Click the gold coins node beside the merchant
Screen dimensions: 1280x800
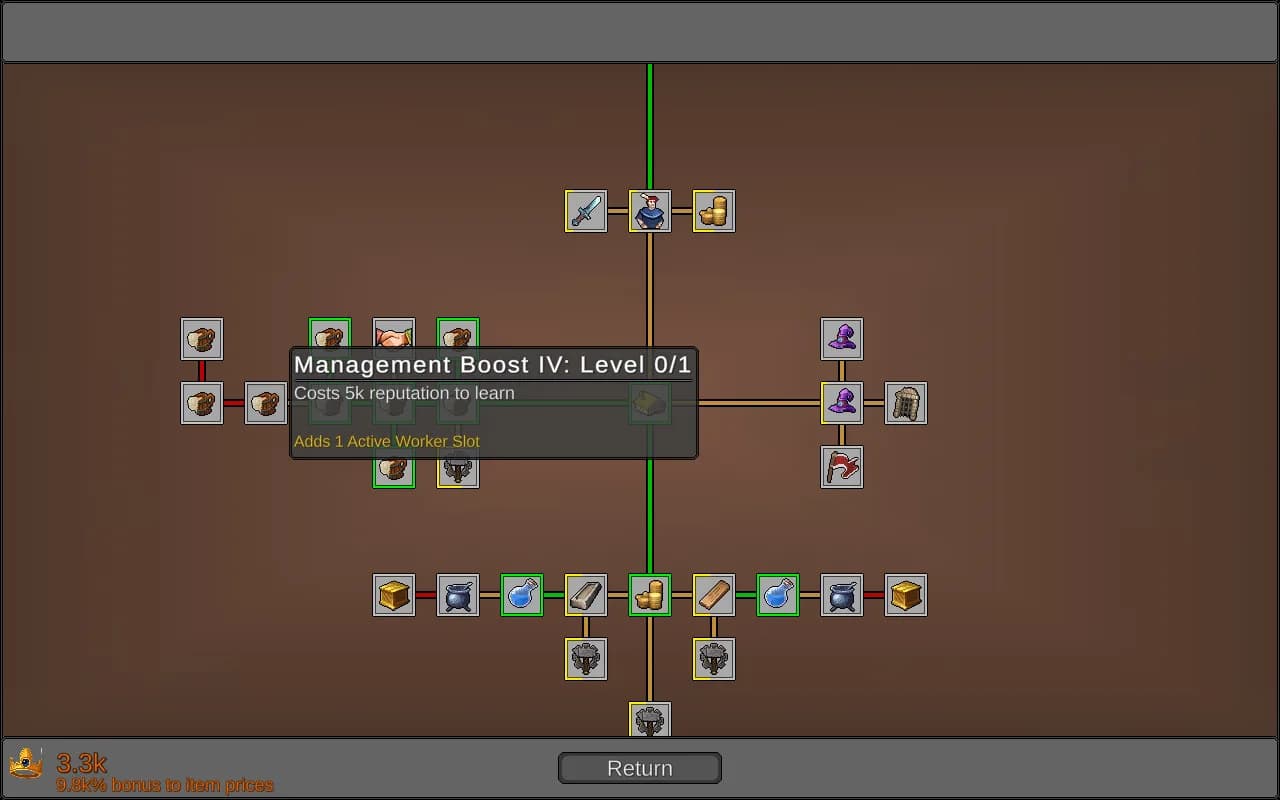coord(714,211)
